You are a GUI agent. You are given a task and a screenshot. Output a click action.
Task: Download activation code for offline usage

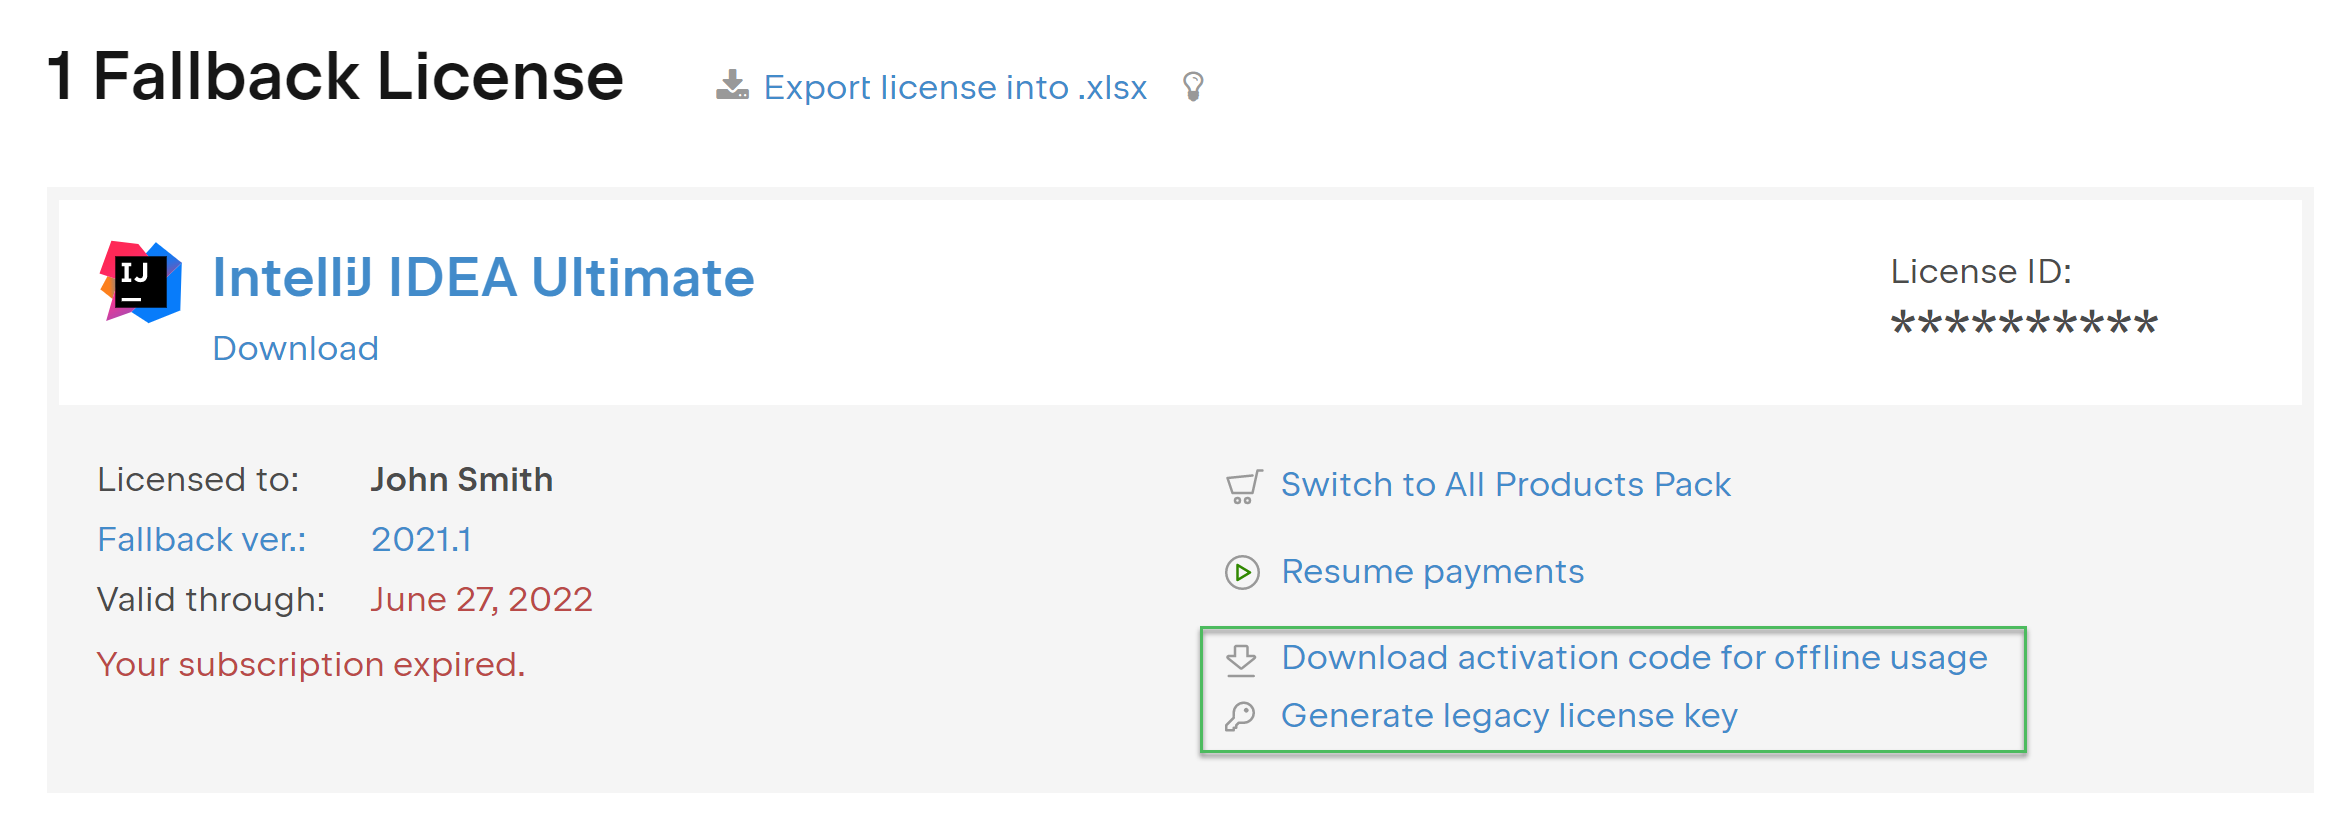[1635, 658]
